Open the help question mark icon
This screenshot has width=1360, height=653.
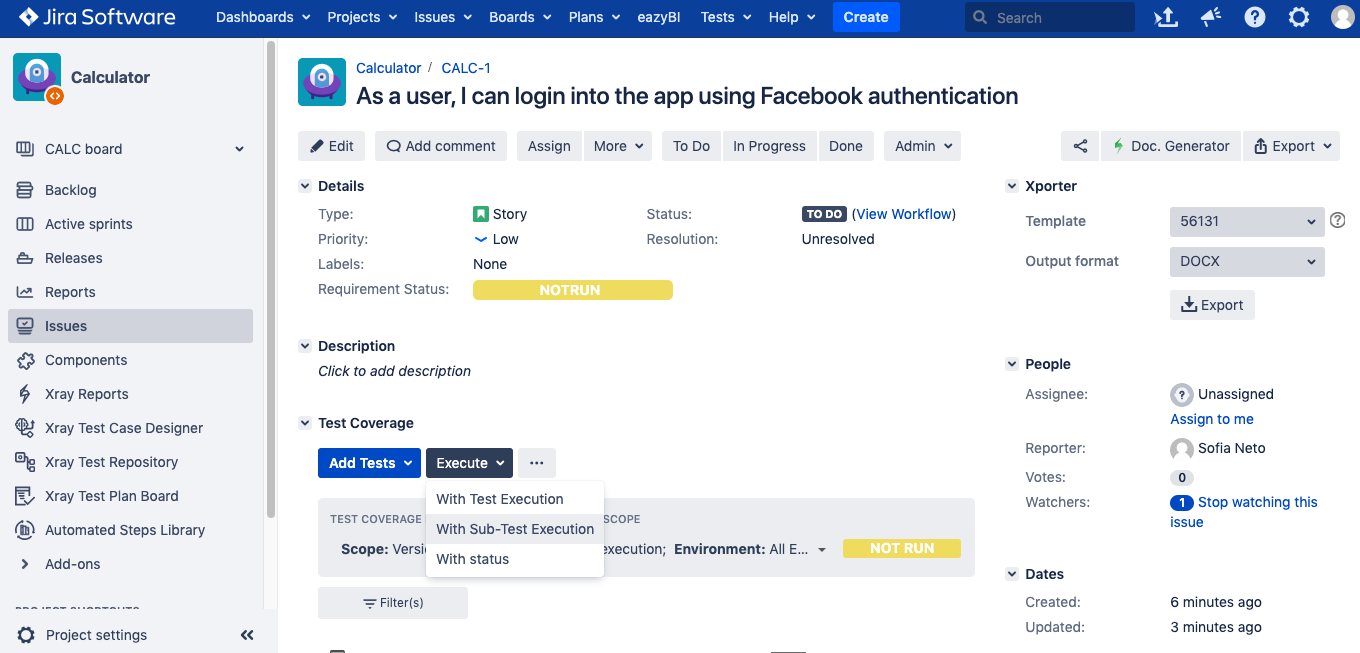[1254, 17]
